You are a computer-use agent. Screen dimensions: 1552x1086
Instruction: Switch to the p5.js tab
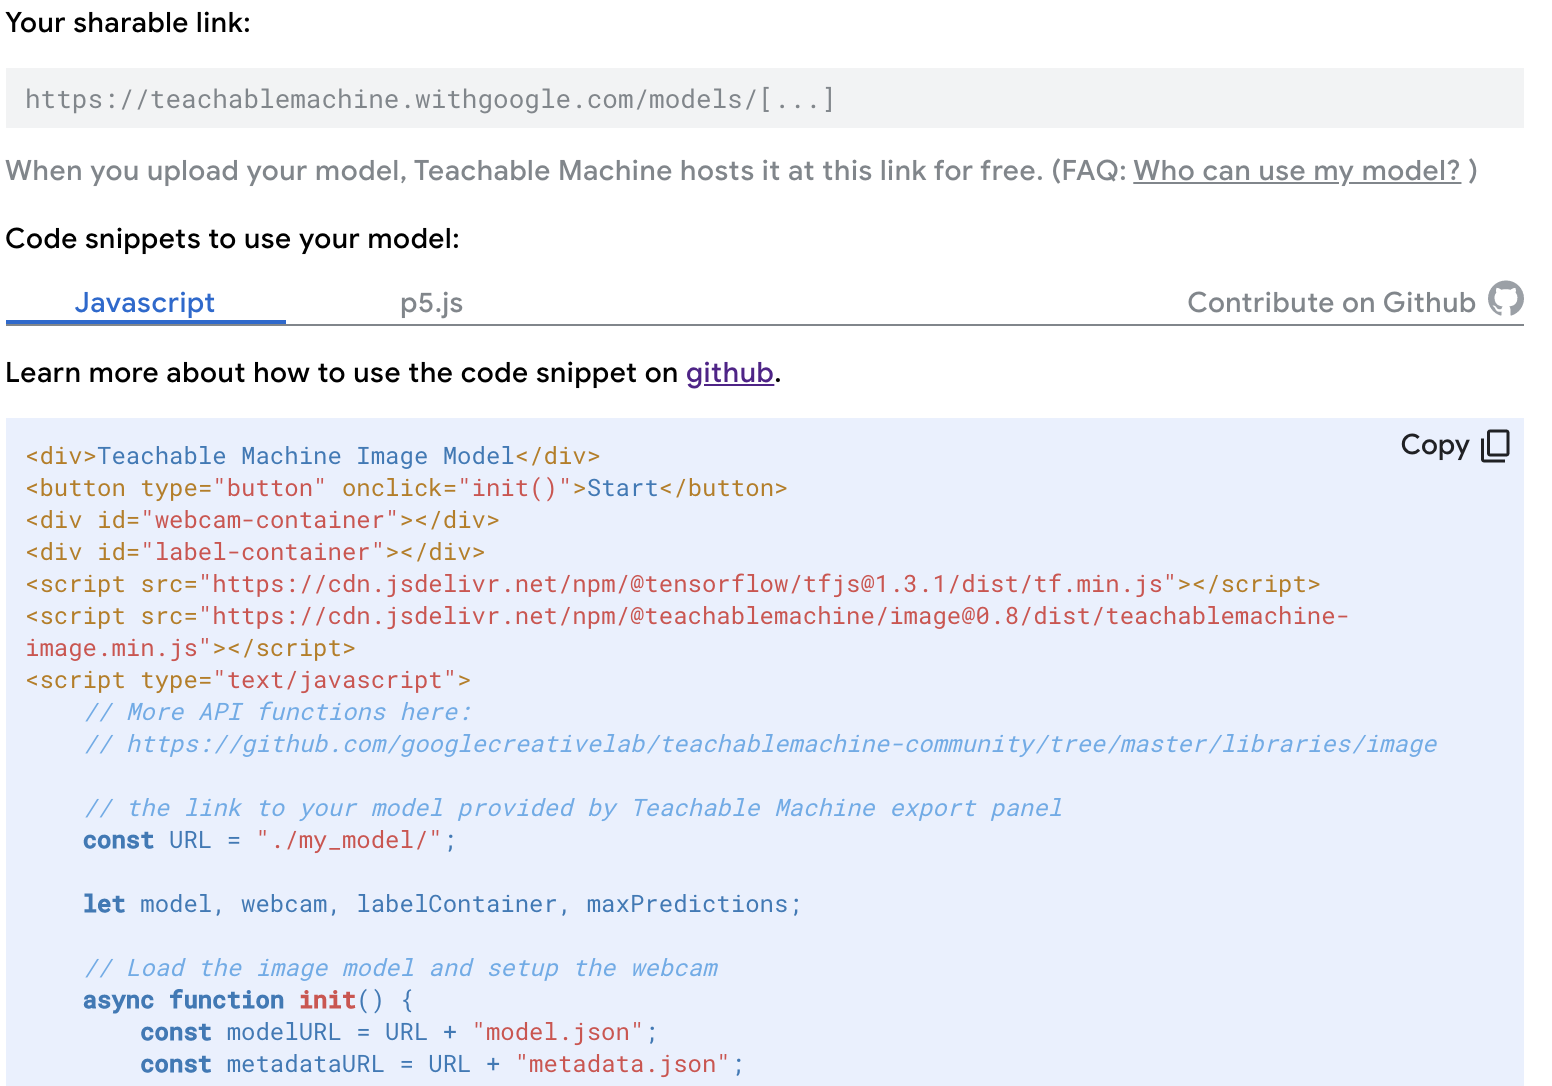[x=431, y=303]
